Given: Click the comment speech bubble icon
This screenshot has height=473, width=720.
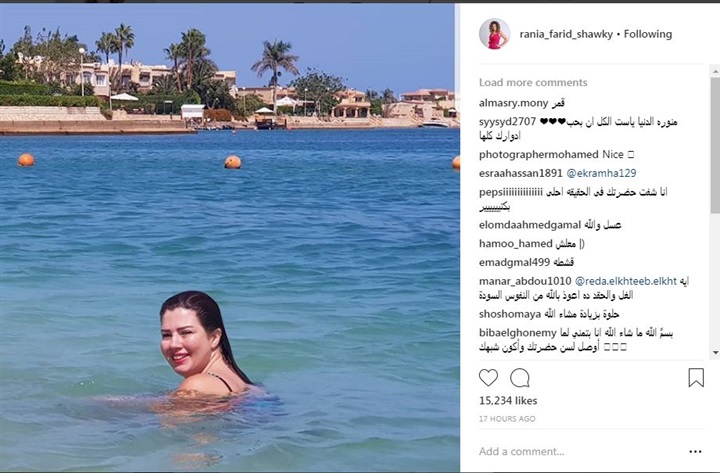Looking at the screenshot, I should [x=520, y=378].
